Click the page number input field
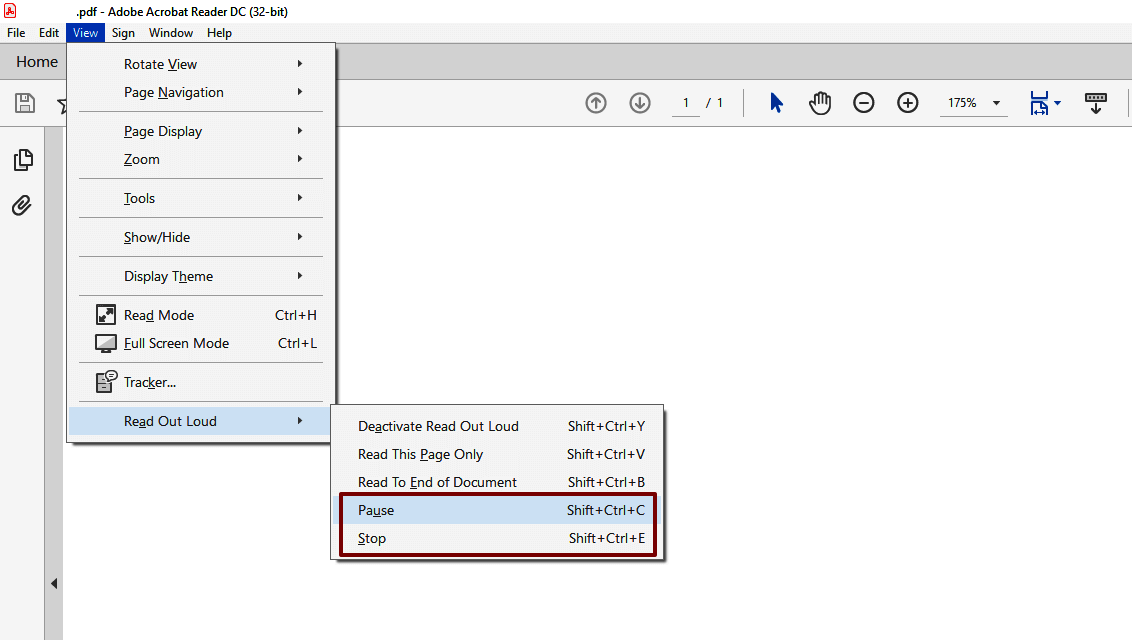 pyautogui.click(x=687, y=102)
